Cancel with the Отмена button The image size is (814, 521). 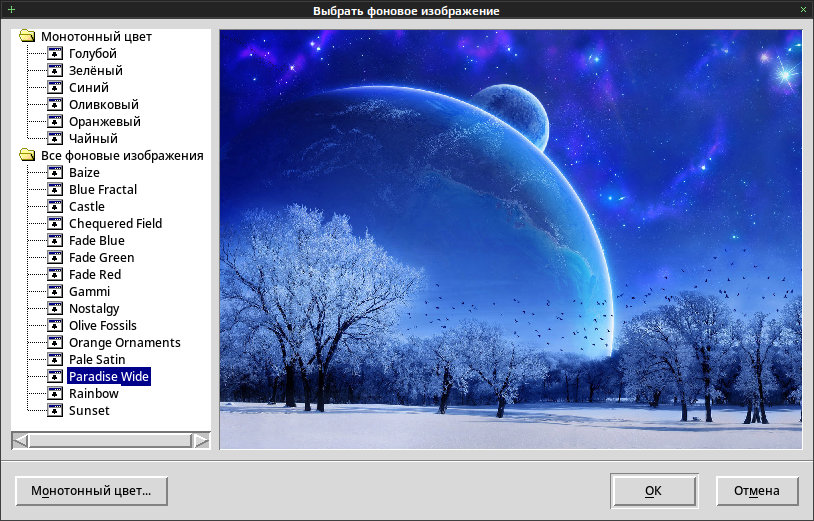tap(757, 491)
